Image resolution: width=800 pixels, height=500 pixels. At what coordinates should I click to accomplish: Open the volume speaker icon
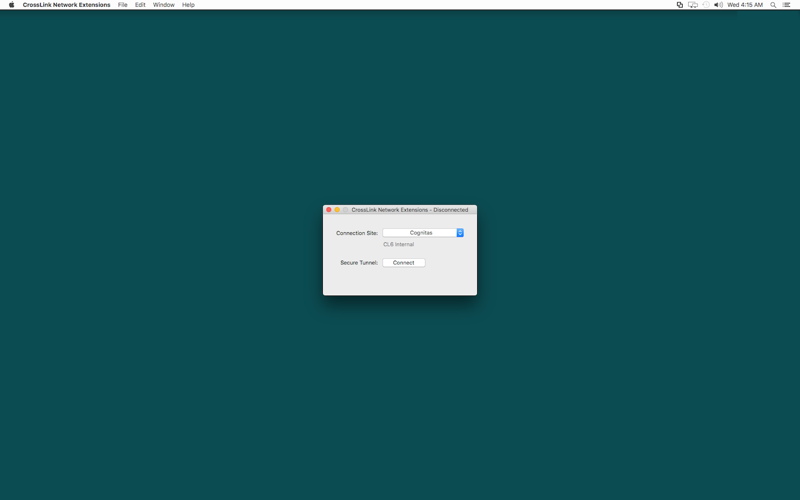[x=718, y=5]
